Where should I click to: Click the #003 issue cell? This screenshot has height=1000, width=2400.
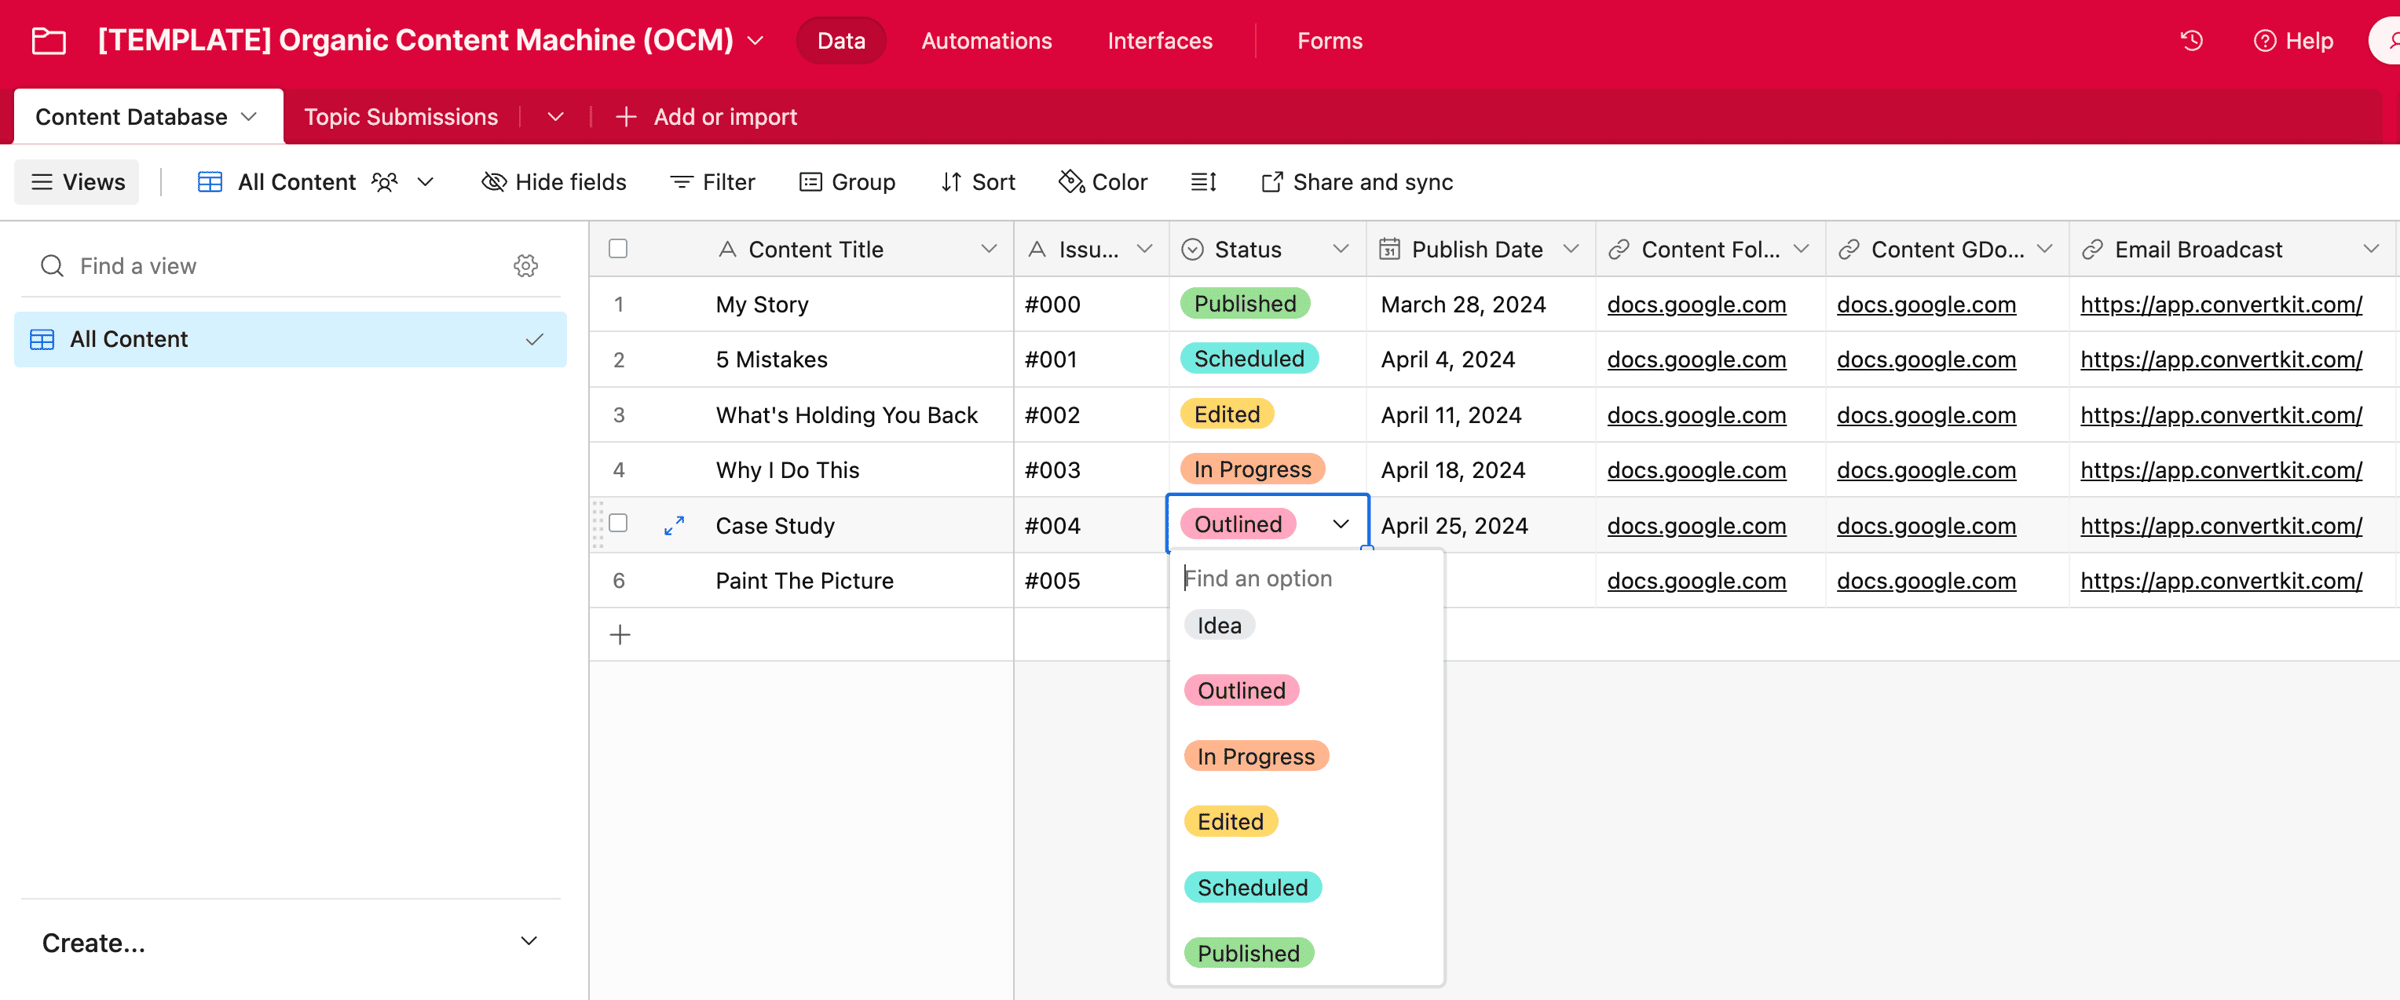(1091, 470)
